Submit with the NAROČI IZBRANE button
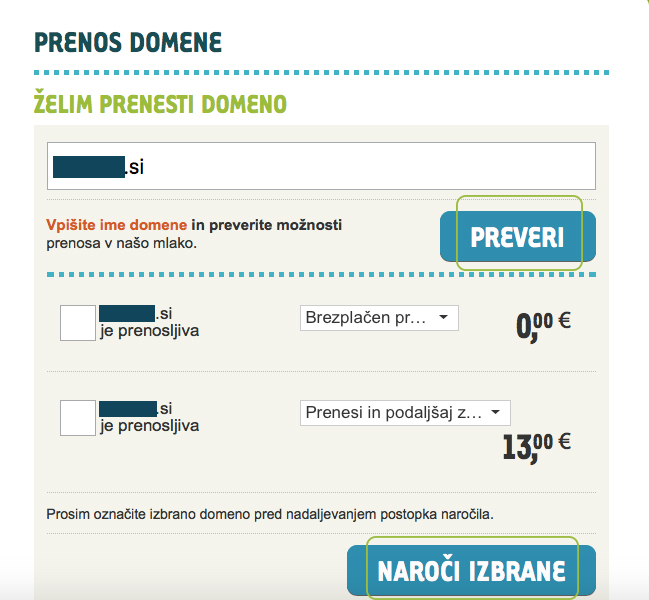Image resolution: width=649 pixels, height=600 pixels. pyautogui.click(x=471, y=570)
